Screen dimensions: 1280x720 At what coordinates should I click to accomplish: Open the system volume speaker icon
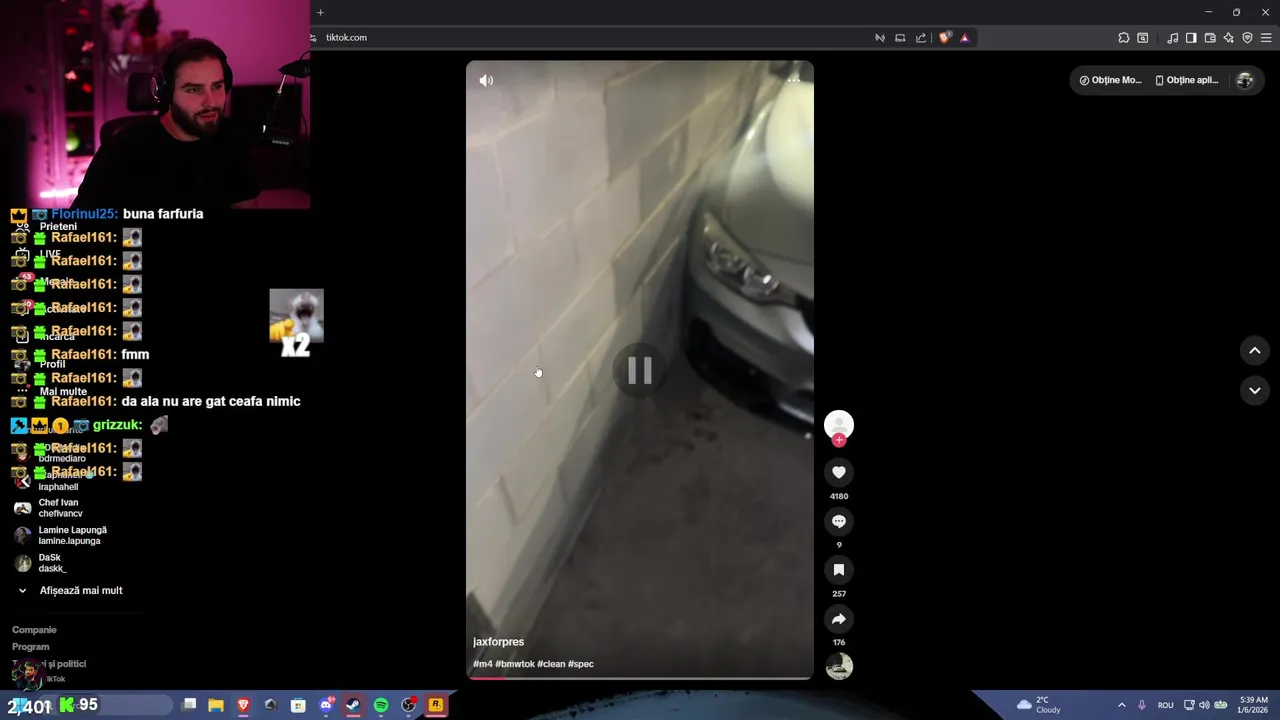[x=1204, y=705]
